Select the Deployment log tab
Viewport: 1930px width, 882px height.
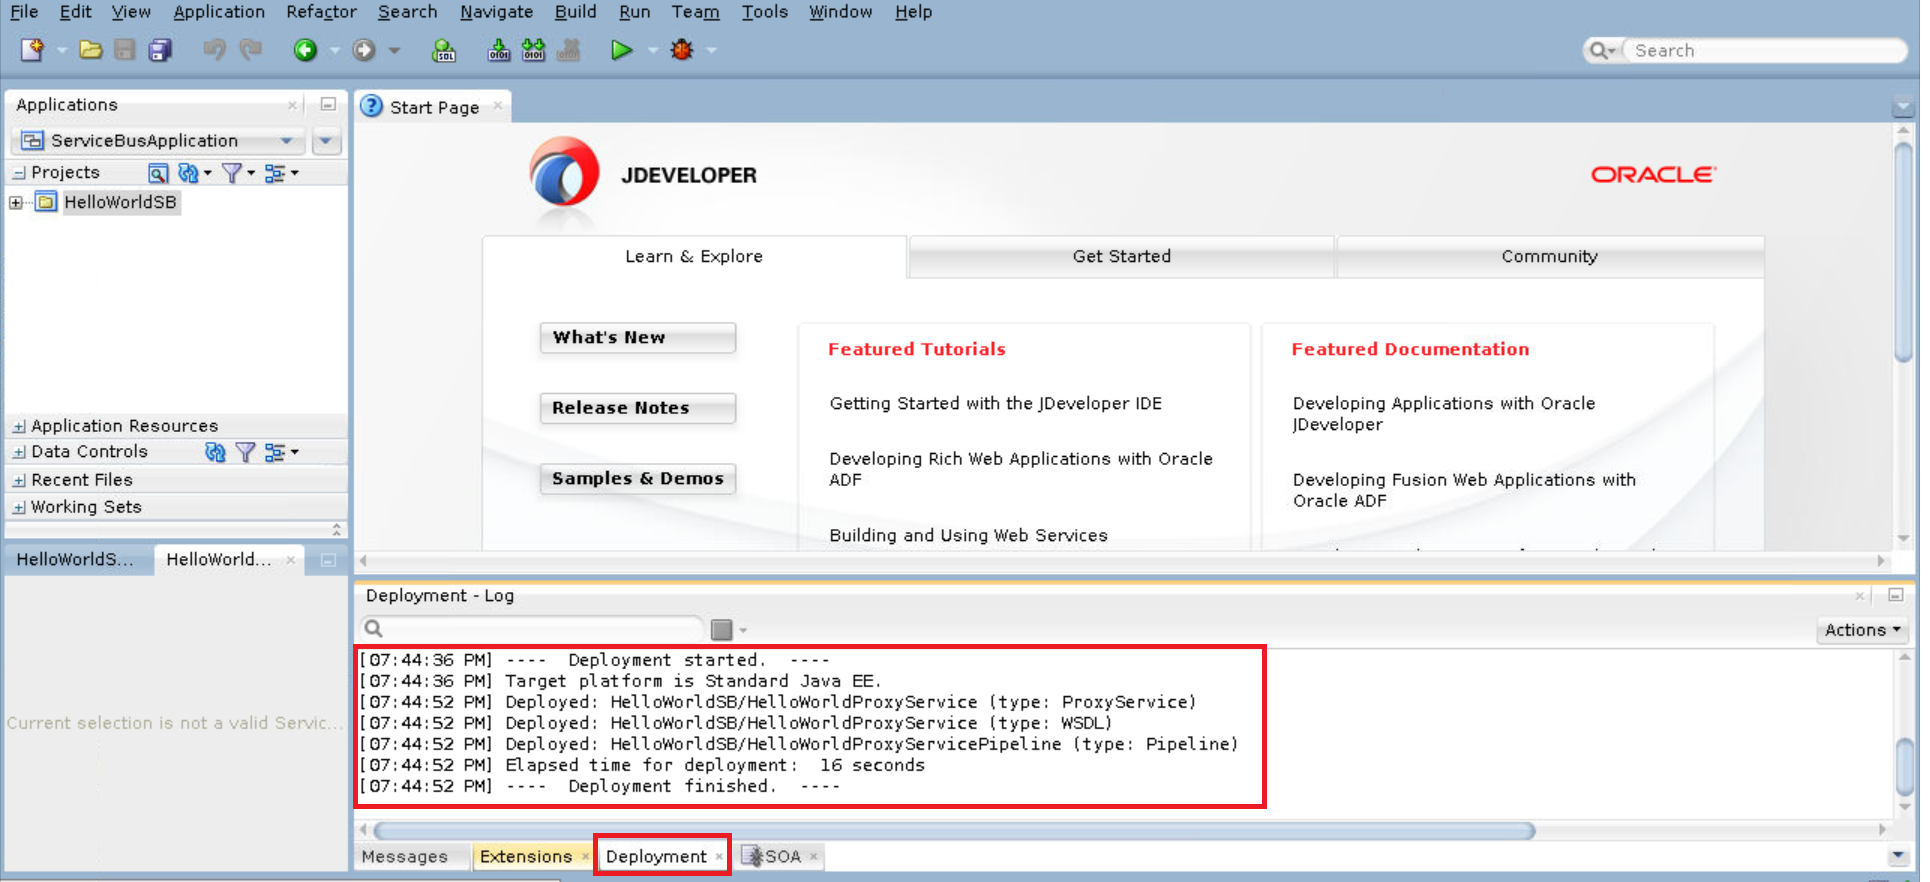656,857
